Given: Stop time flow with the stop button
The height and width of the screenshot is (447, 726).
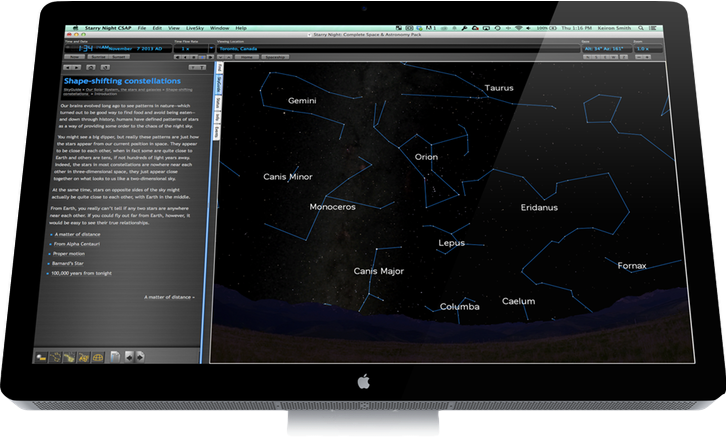Looking at the screenshot, I should [194, 57].
